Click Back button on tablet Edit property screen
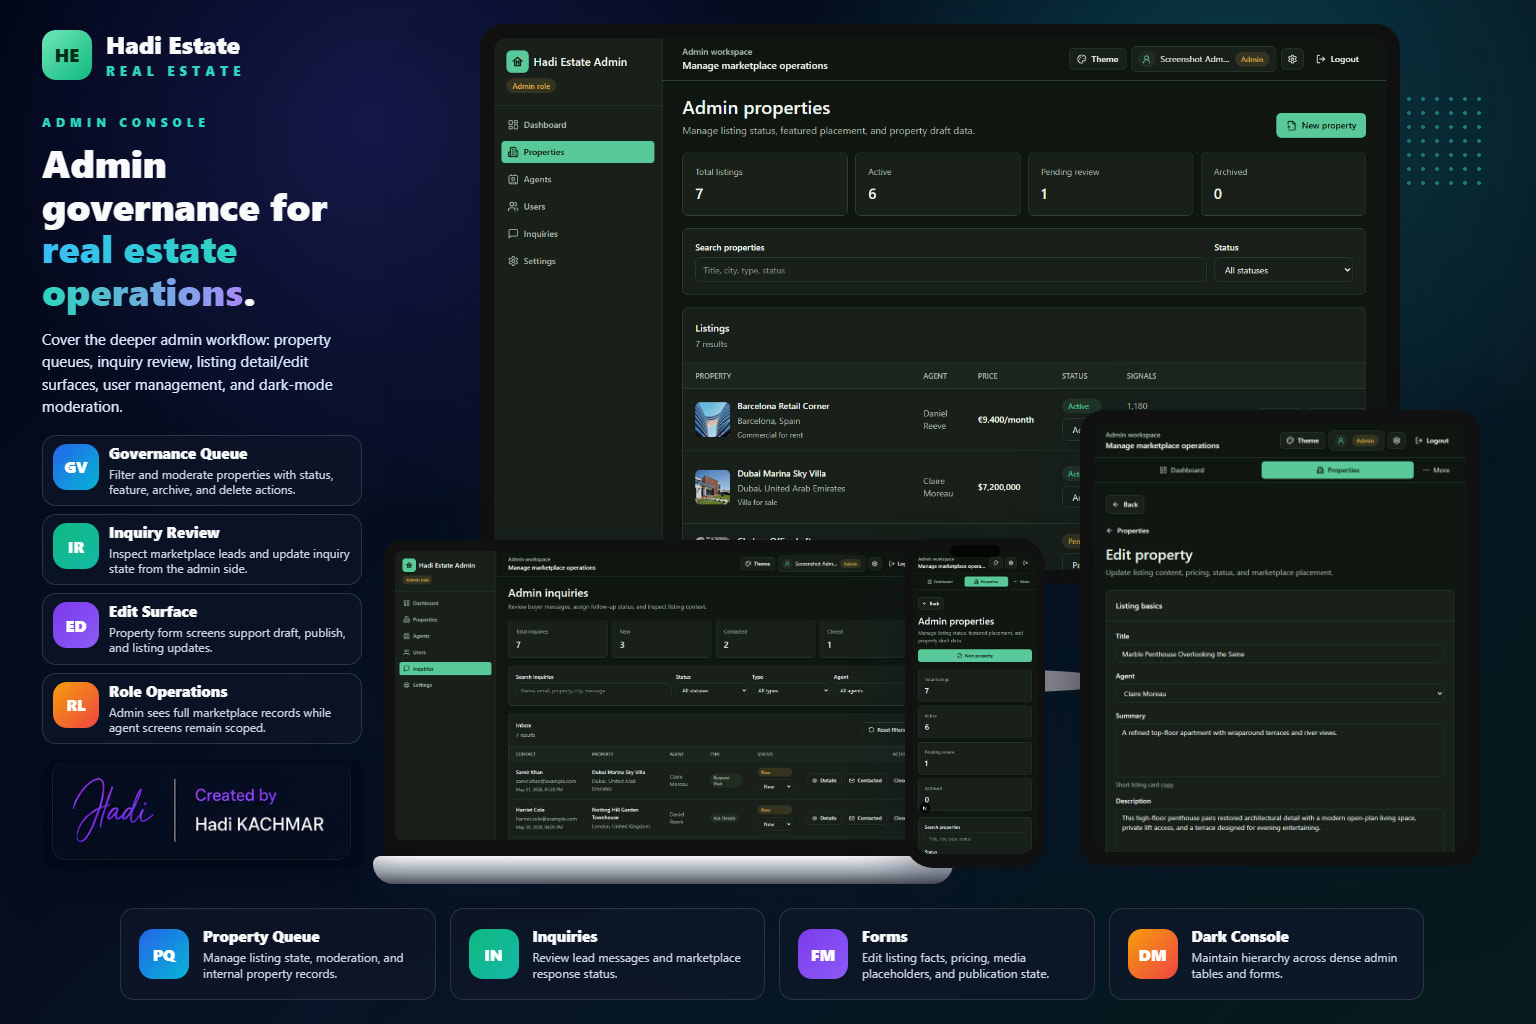 tap(1125, 504)
